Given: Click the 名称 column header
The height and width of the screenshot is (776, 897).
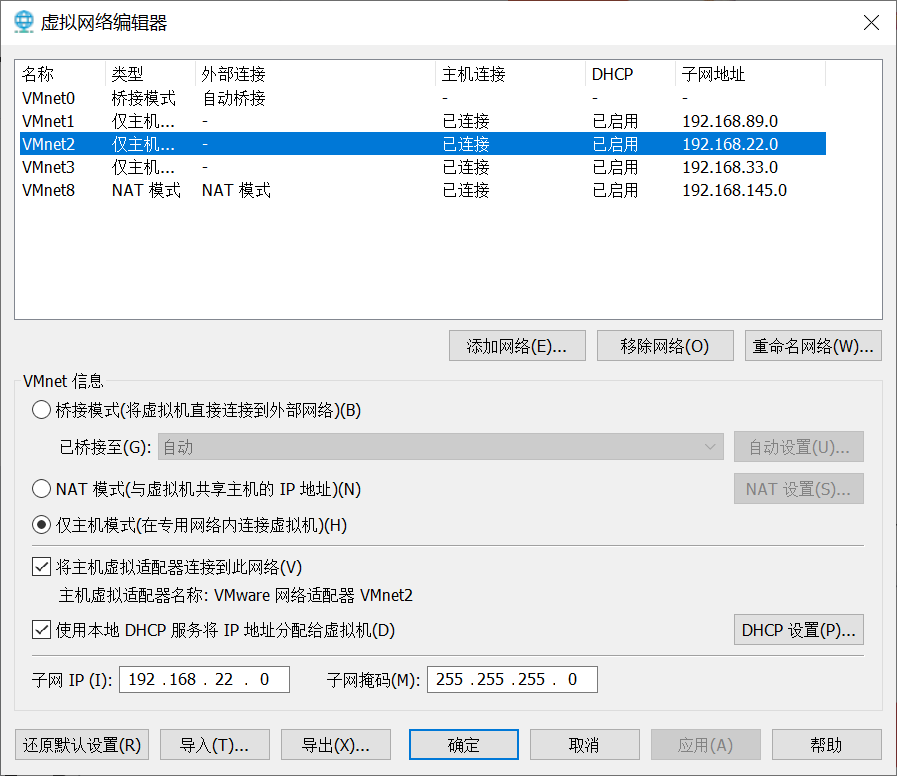Looking at the screenshot, I should (x=62, y=74).
